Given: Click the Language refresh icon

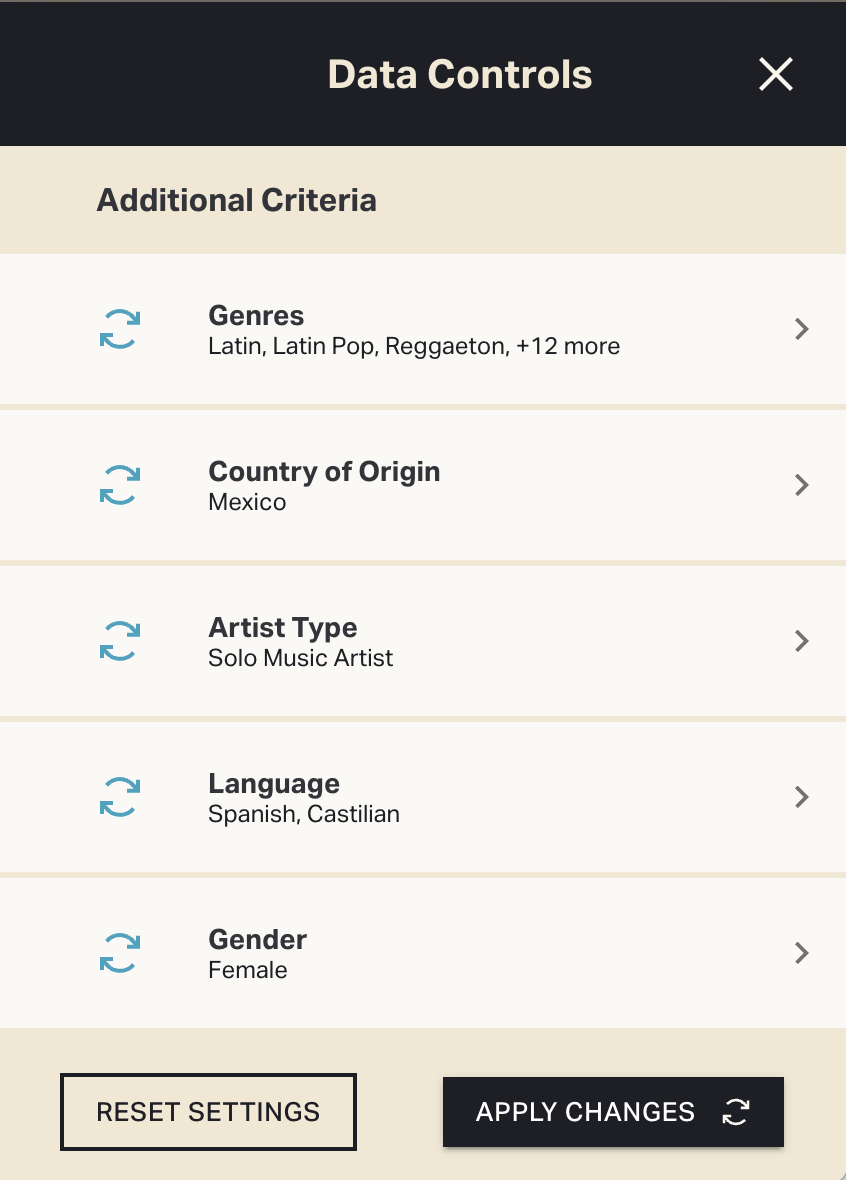Looking at the screenshot, I should [x=120, y=797].
